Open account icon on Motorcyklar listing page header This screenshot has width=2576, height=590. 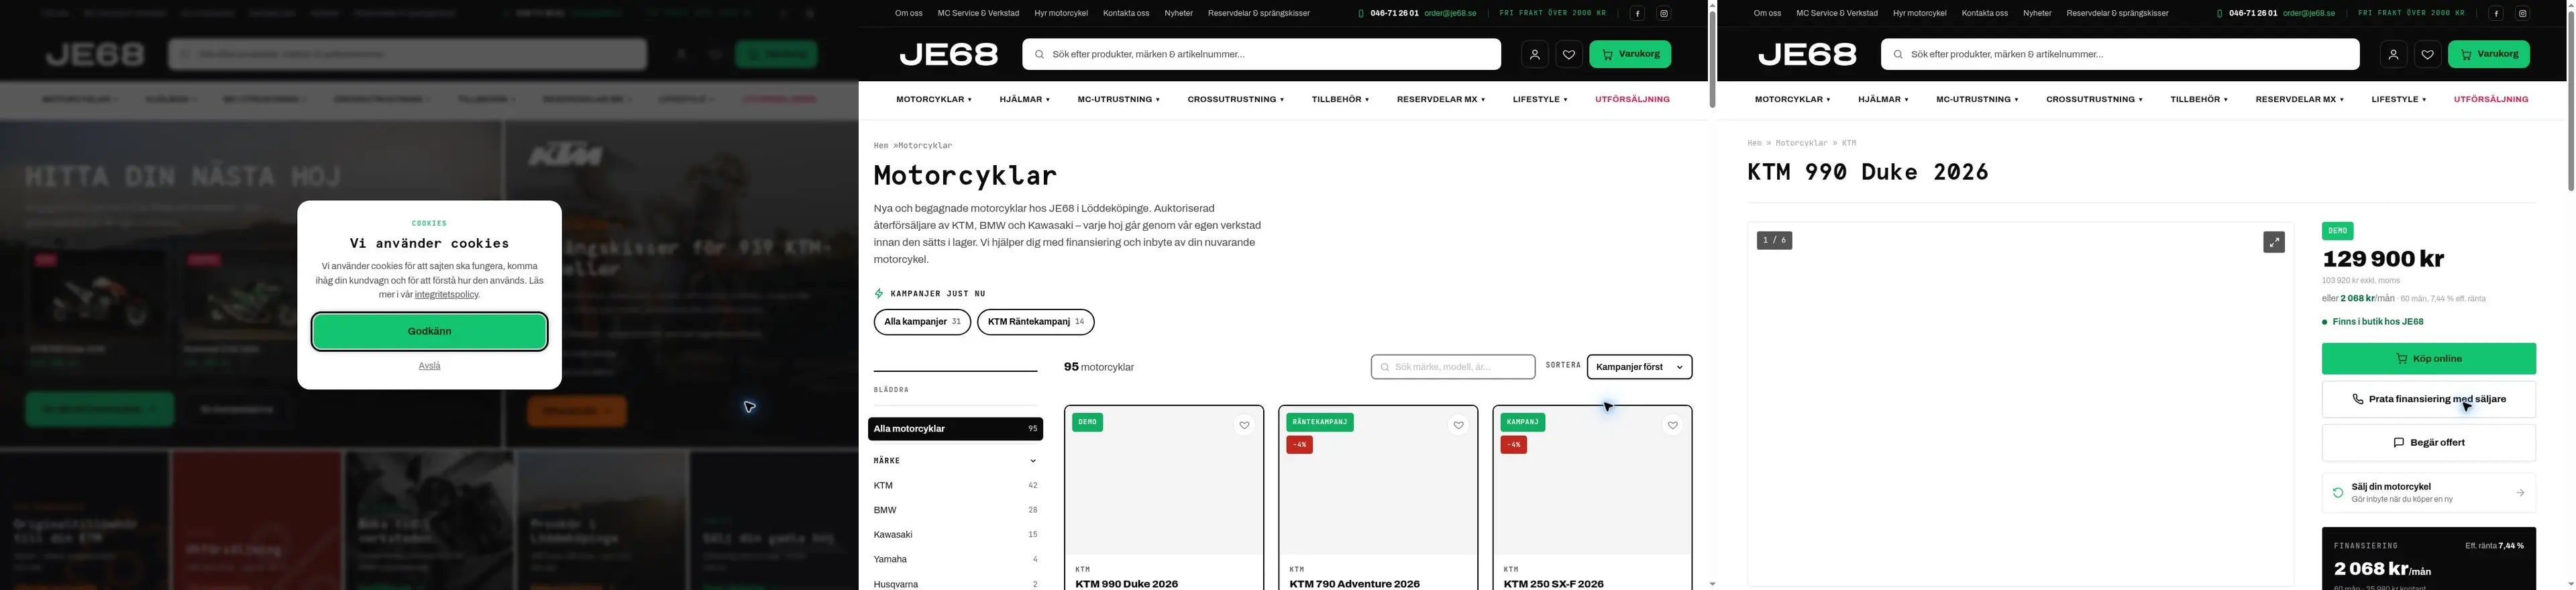click(x=1535, y=54)
